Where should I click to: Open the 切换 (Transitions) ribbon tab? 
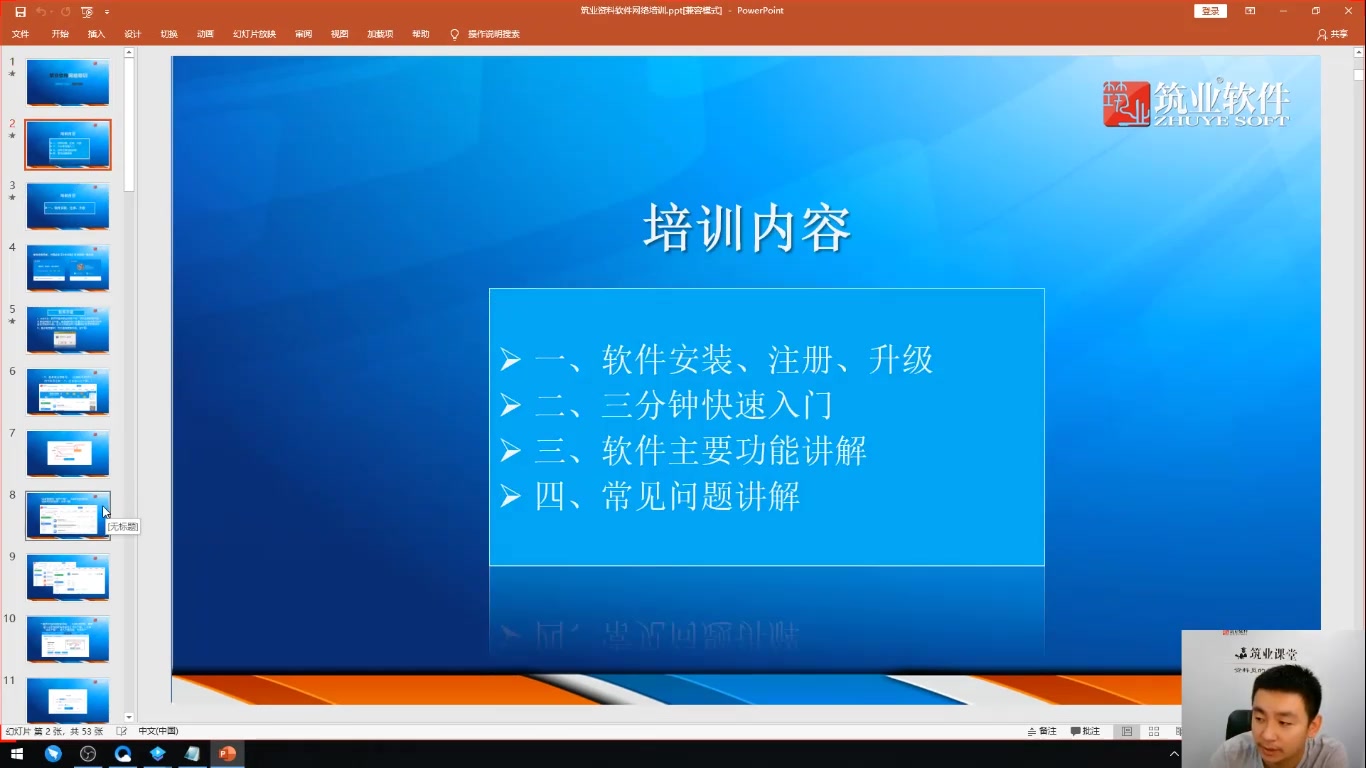(x=169, y=34)
